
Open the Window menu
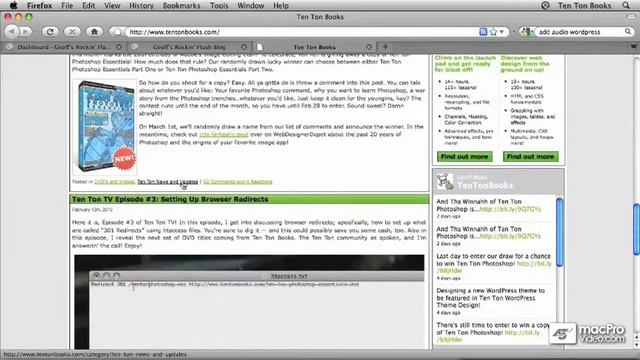pyautogui.click(x=251, y=5)
